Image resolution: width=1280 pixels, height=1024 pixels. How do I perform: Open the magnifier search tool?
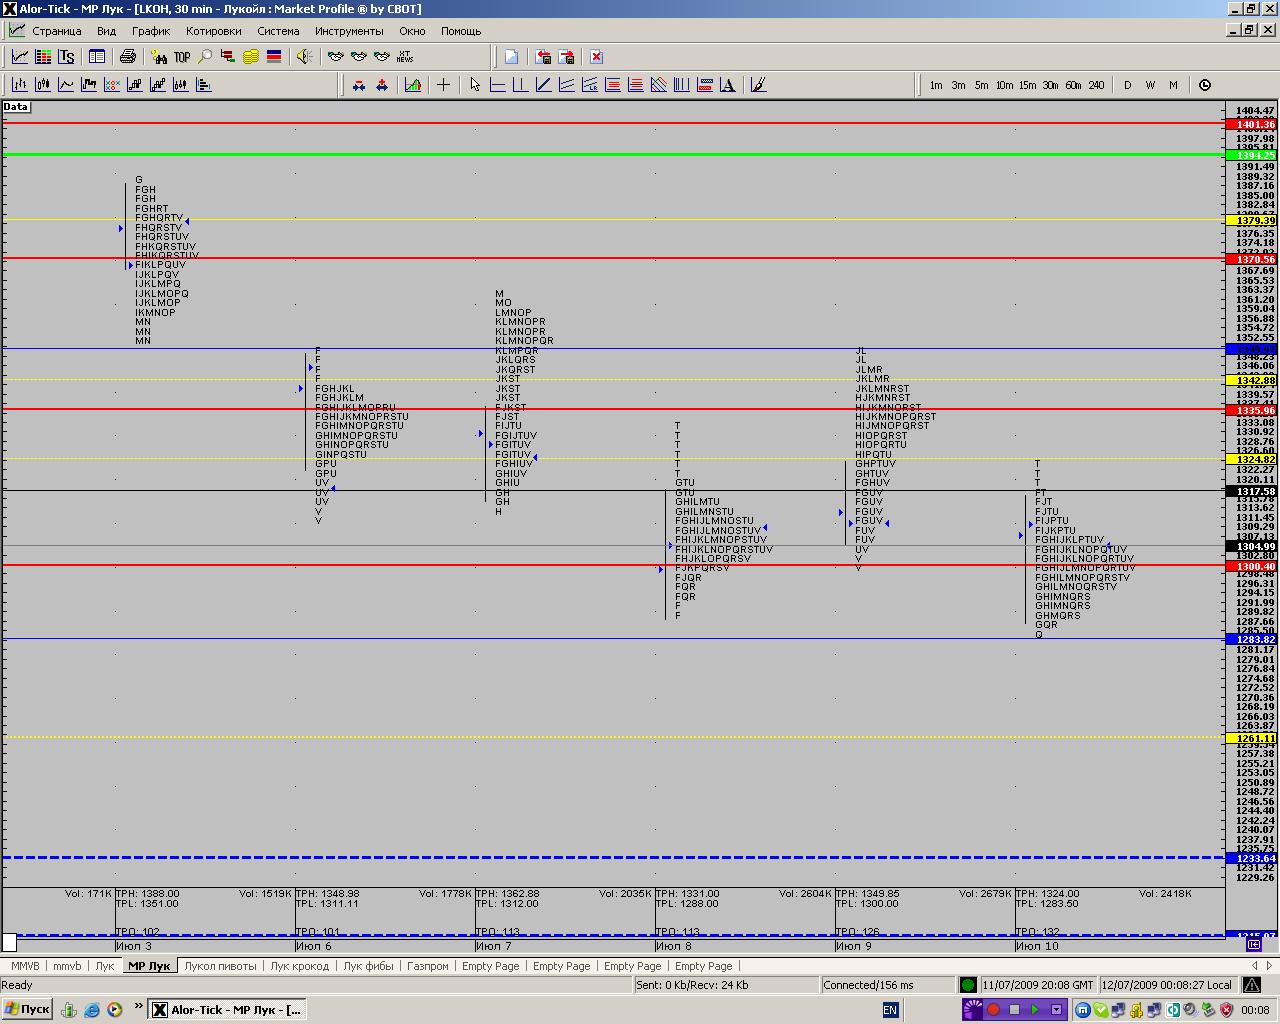[x=205, y=57]
